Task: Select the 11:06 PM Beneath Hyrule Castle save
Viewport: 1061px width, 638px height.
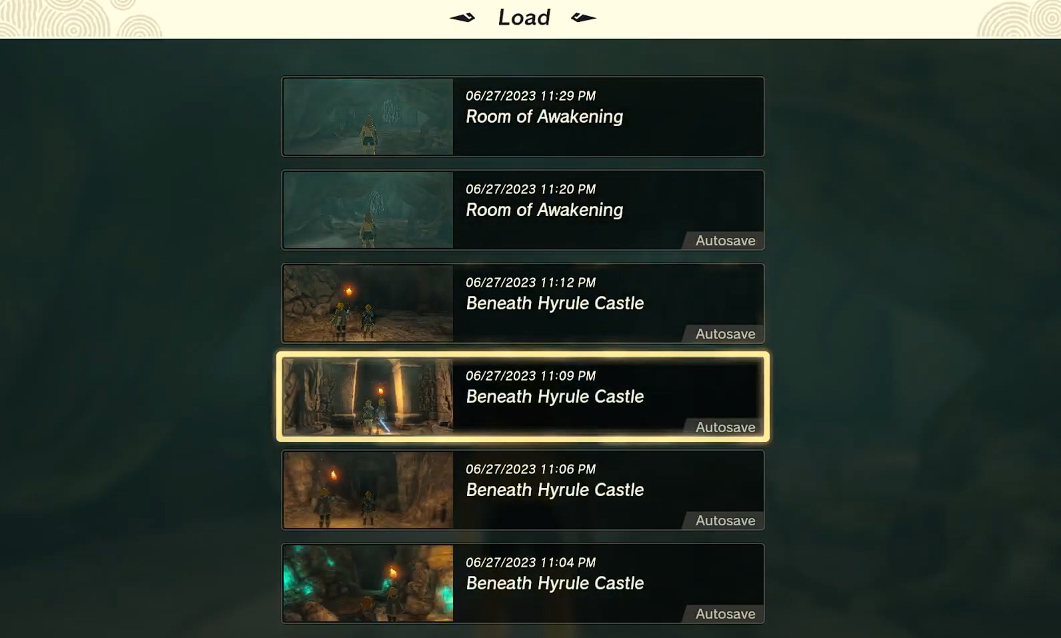Action: click(523, 490)
